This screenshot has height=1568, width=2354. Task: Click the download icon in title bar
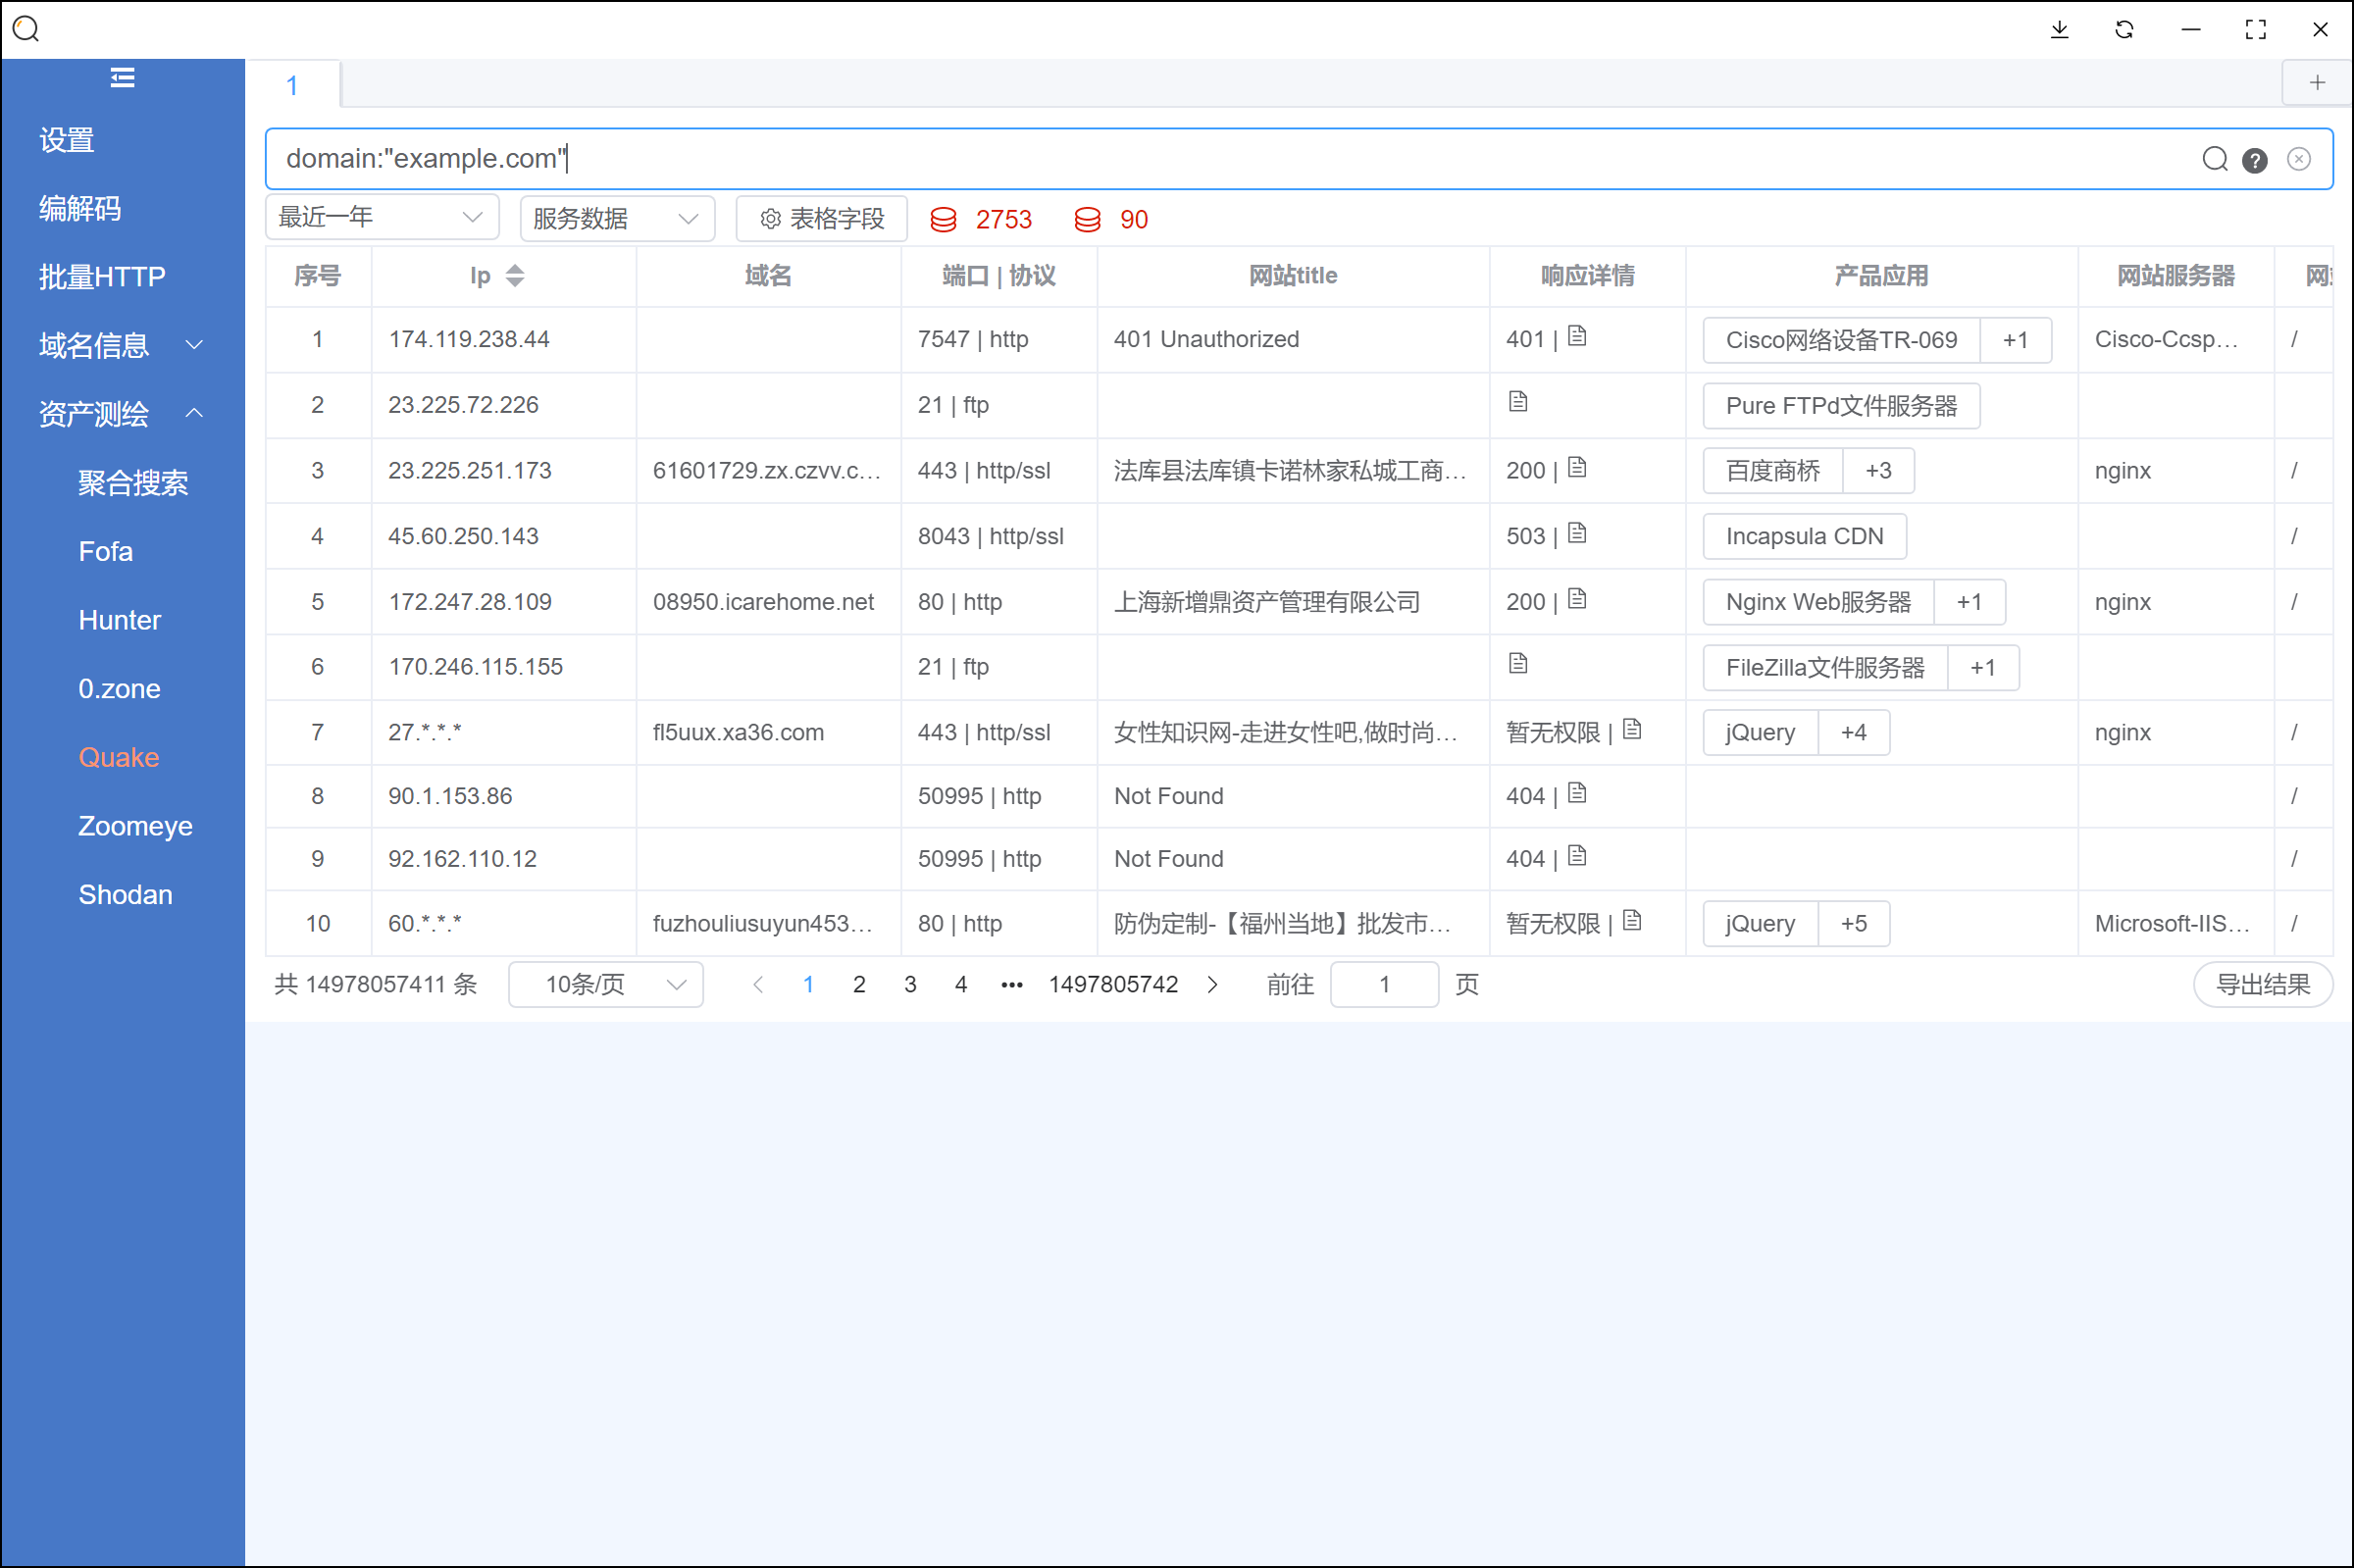pyautogui.click(x=2059, y=30)
